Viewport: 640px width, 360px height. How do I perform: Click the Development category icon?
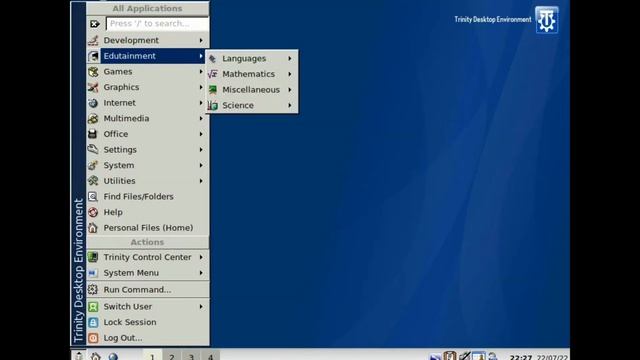coord(93,40)
